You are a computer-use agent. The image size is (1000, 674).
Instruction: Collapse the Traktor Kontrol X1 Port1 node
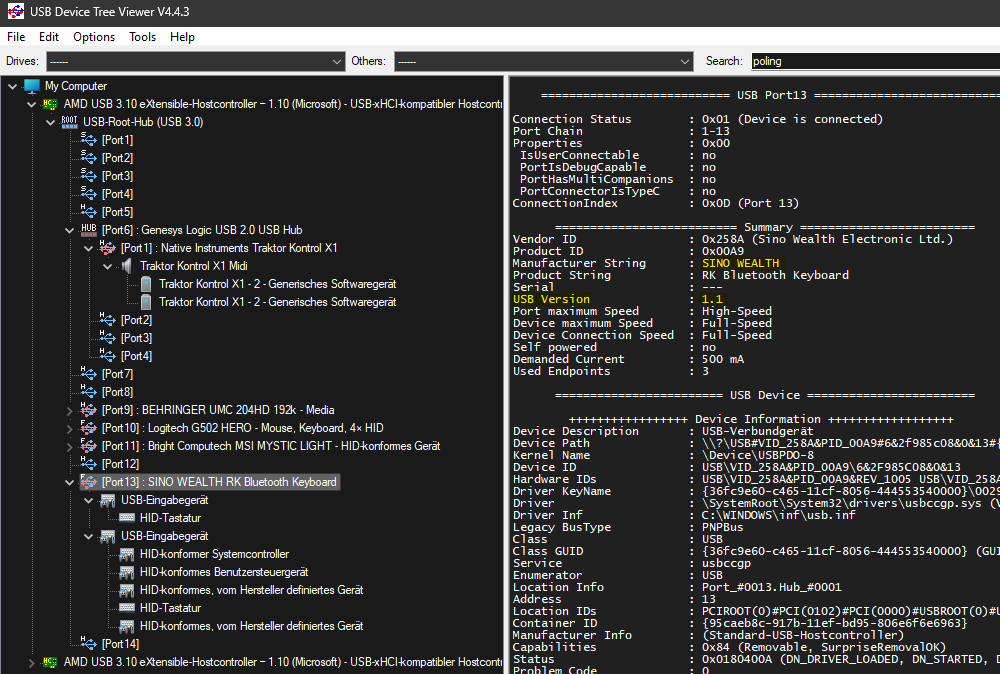[x=89, y=248]
